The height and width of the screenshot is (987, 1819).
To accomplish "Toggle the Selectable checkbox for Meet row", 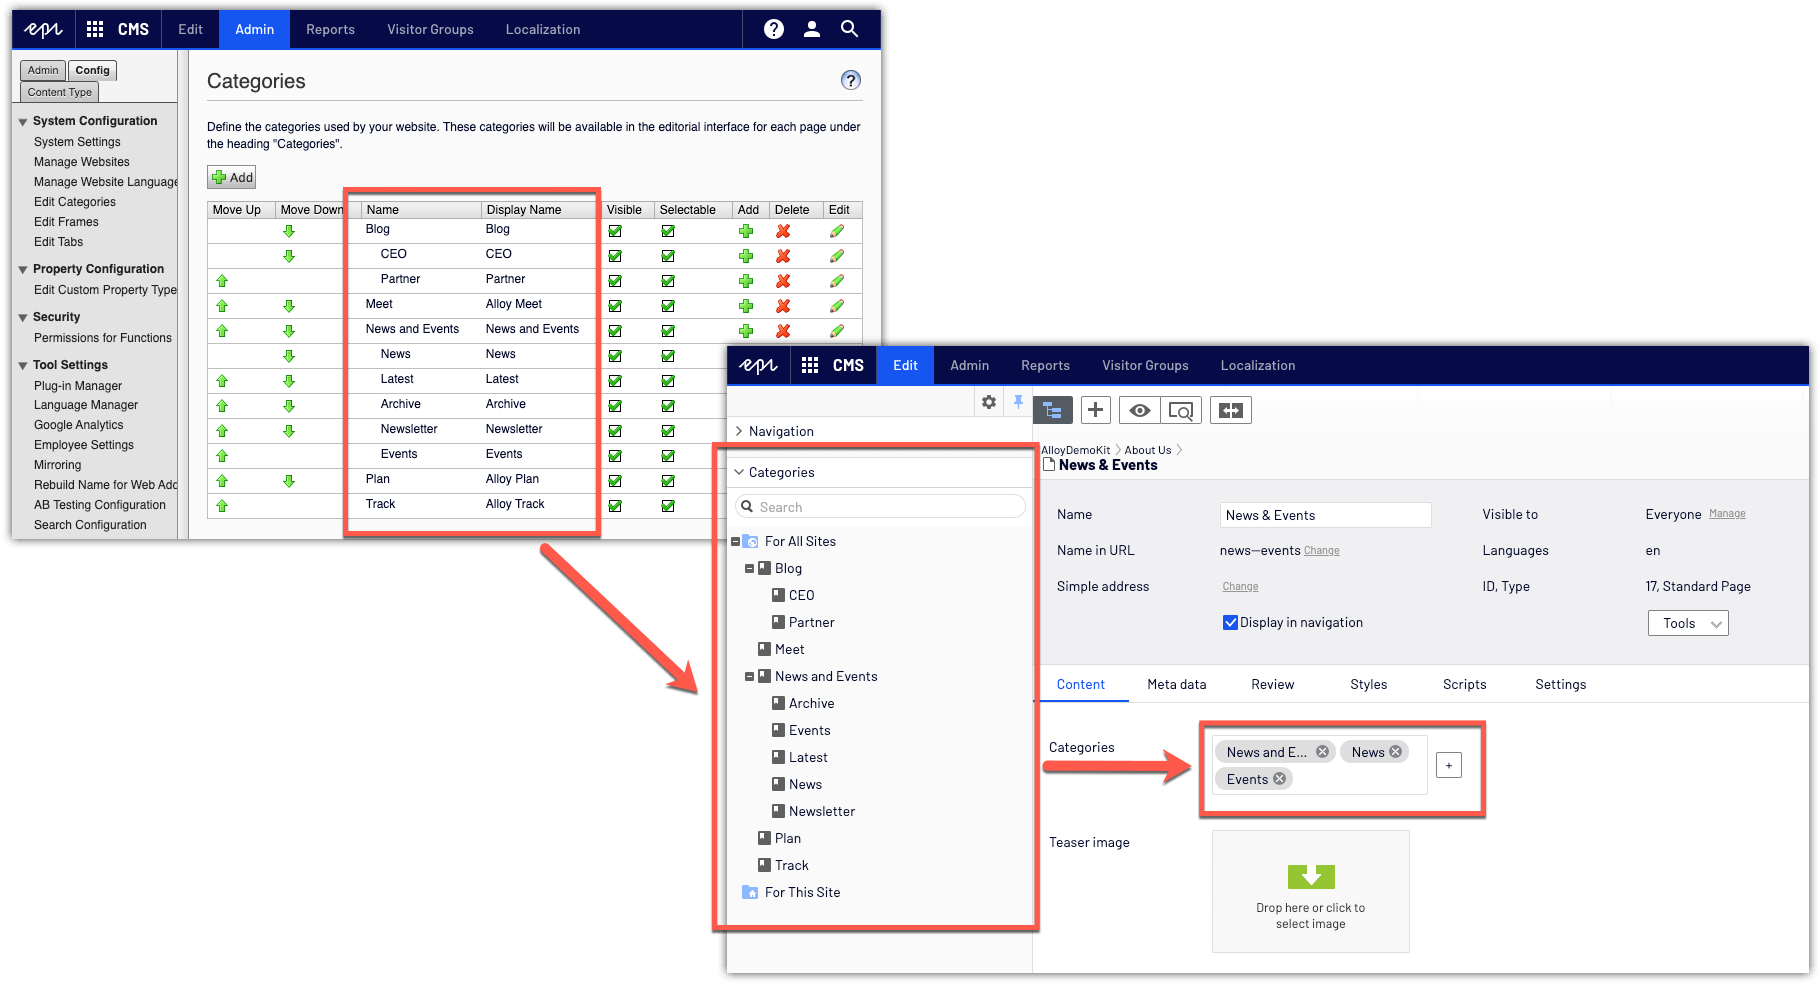I will [x=668, y=306].
